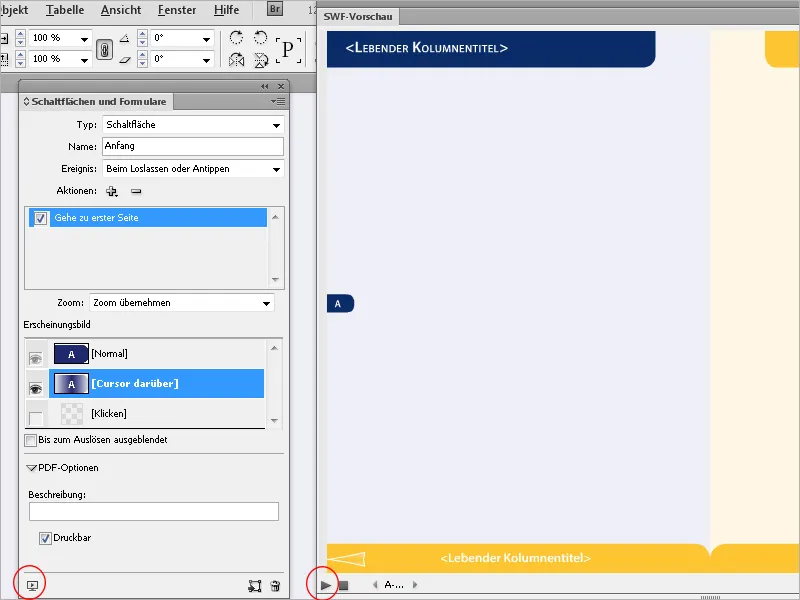Convert button to object icon
800x600 pixels.
point(255,586)
